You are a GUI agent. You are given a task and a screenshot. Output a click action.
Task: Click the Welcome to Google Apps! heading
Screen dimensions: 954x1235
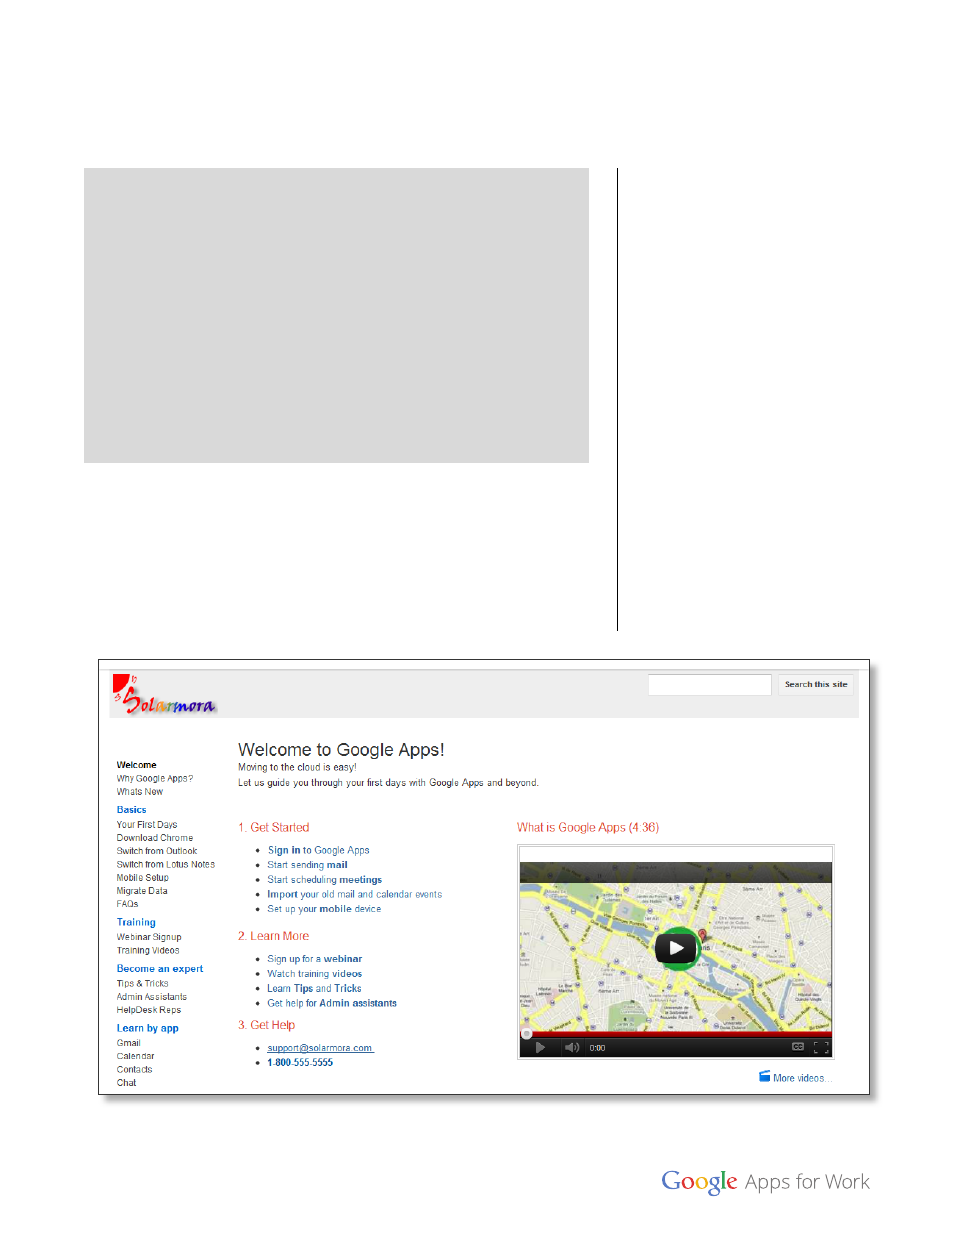click(x=341, y=750)
